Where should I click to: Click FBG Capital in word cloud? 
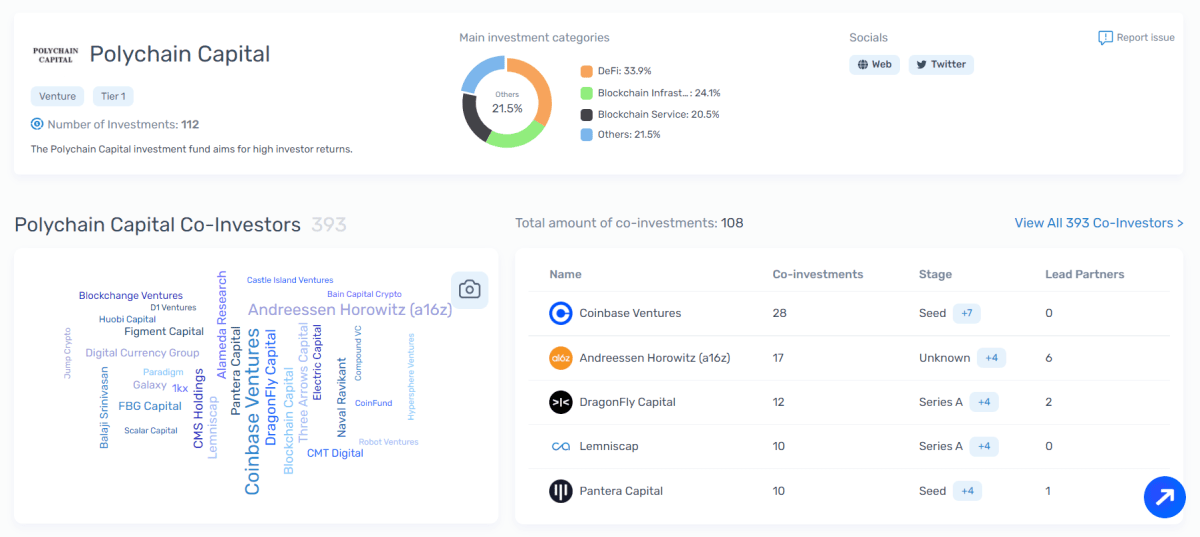150,406
